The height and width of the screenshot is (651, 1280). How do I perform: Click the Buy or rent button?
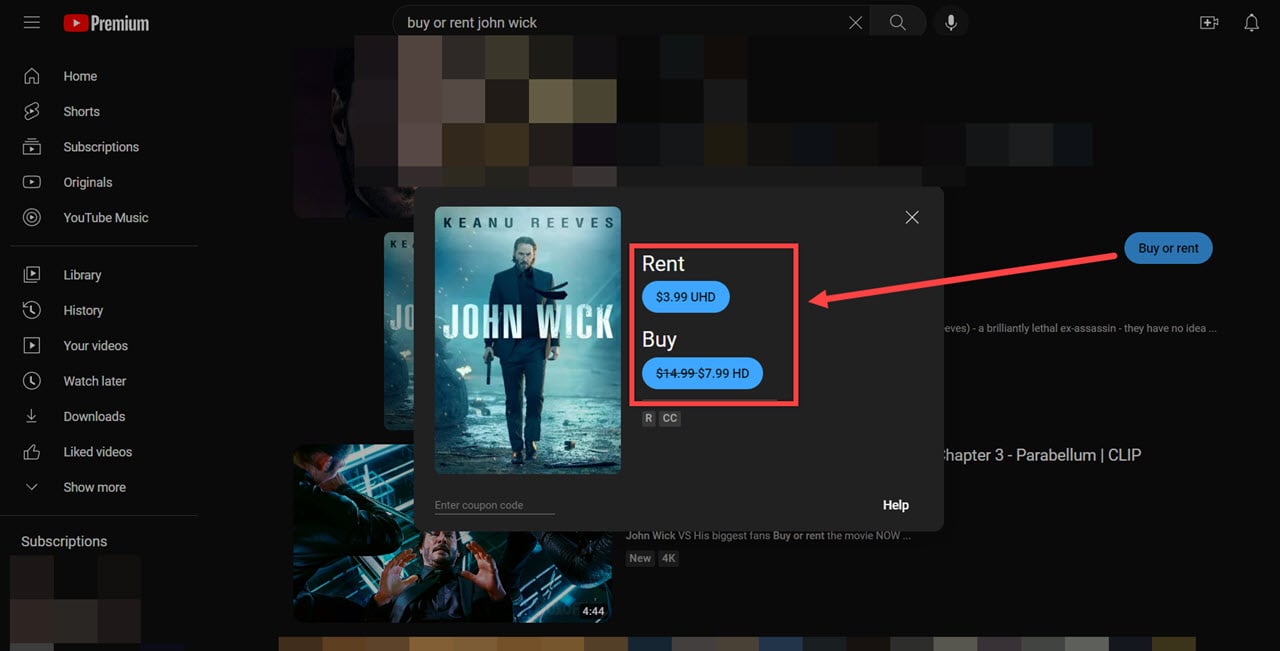click(1168, 248)
